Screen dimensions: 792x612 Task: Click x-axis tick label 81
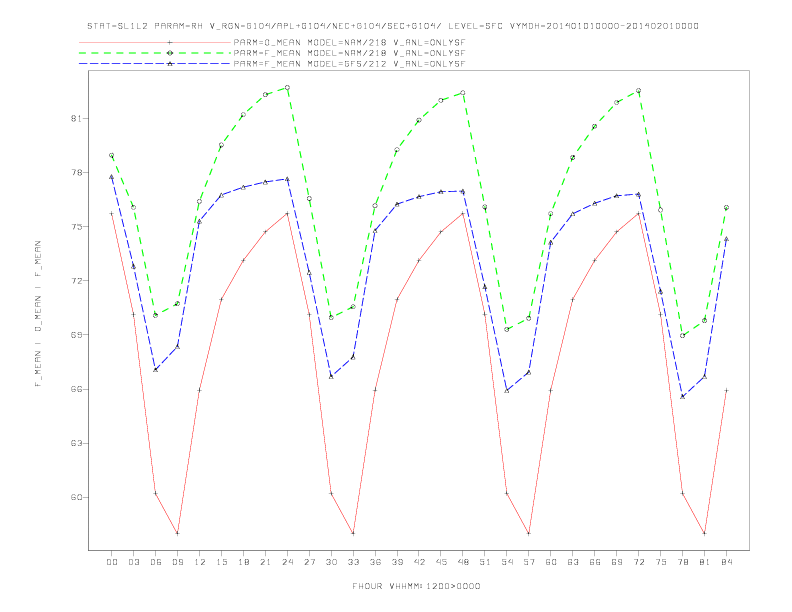tap(705, 562)
